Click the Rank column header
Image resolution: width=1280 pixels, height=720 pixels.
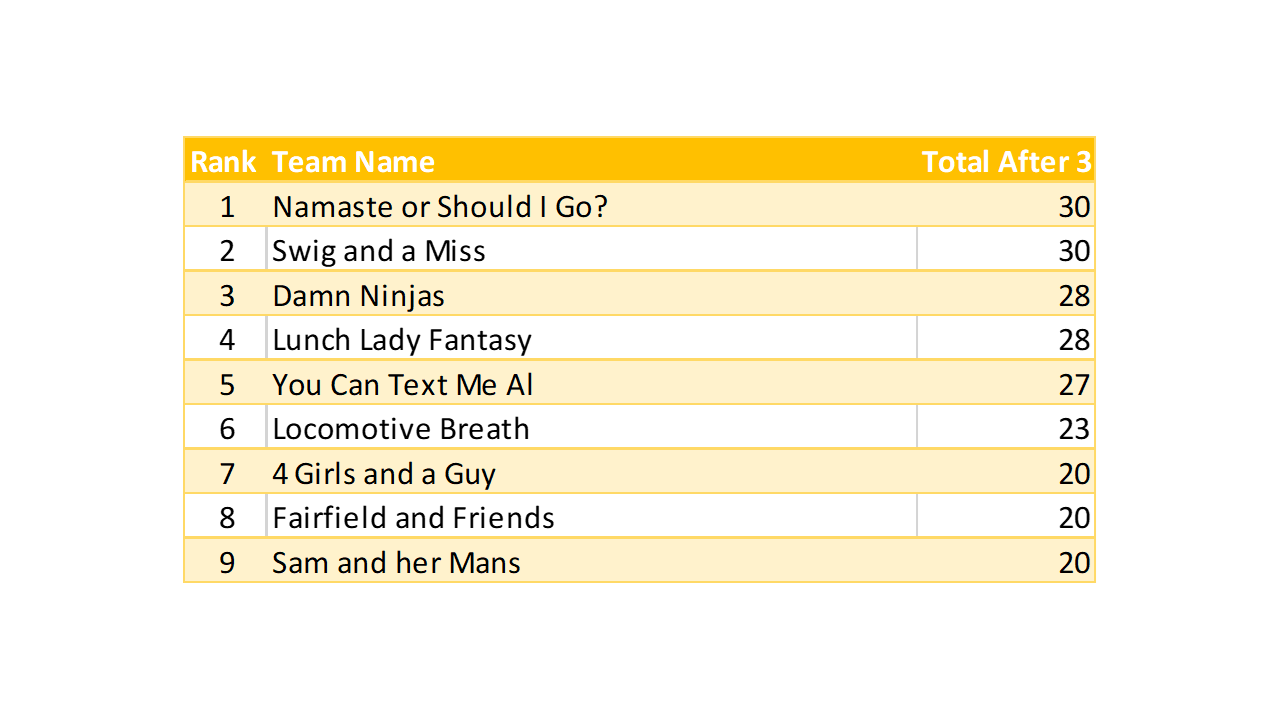click(224, 162)
